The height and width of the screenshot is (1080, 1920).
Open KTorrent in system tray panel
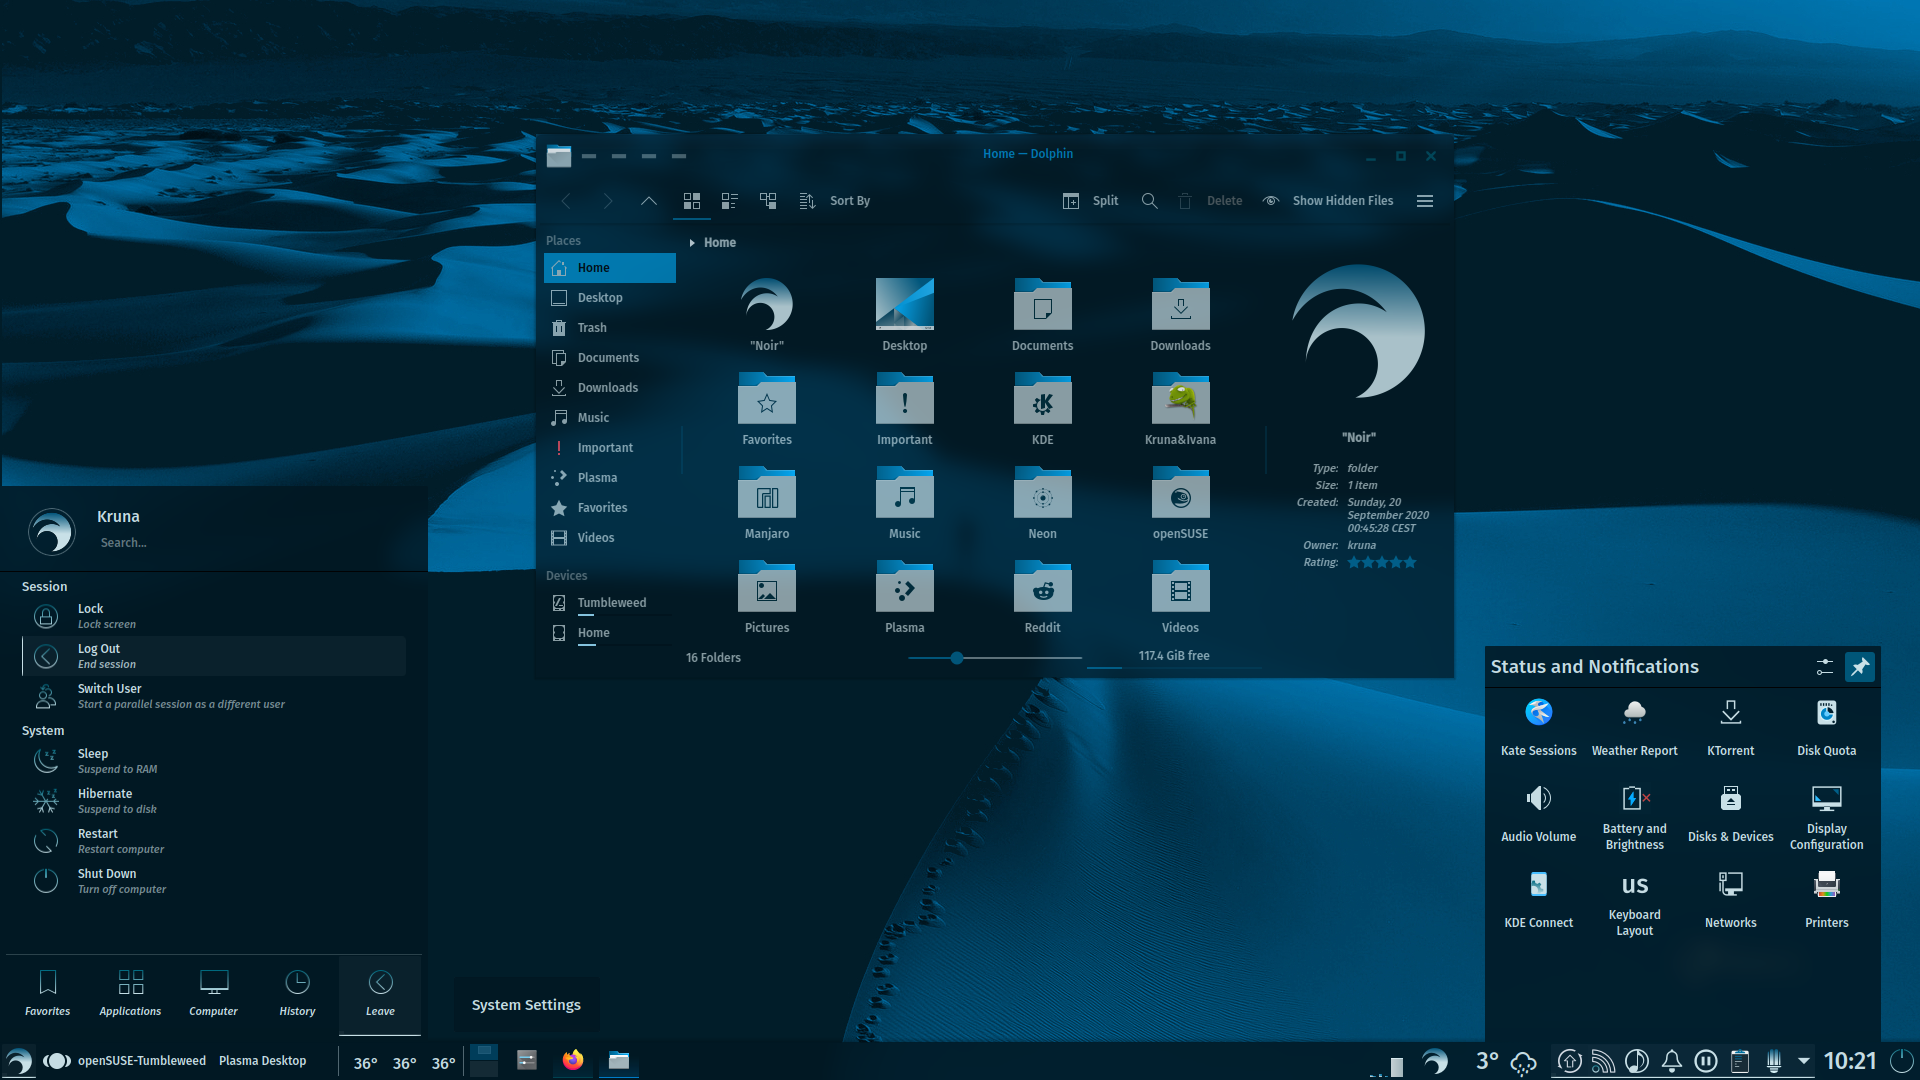point(1730,727)
